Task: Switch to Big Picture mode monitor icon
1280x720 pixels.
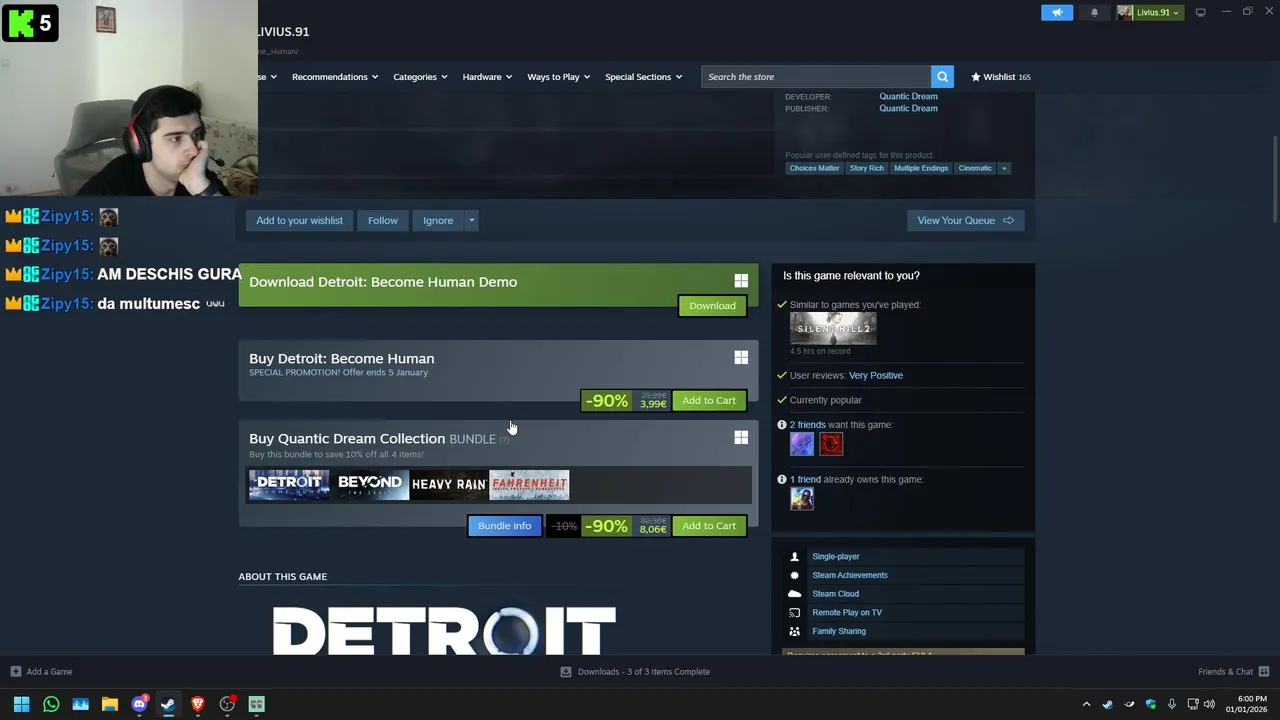Action: (x=1200, y=12)
